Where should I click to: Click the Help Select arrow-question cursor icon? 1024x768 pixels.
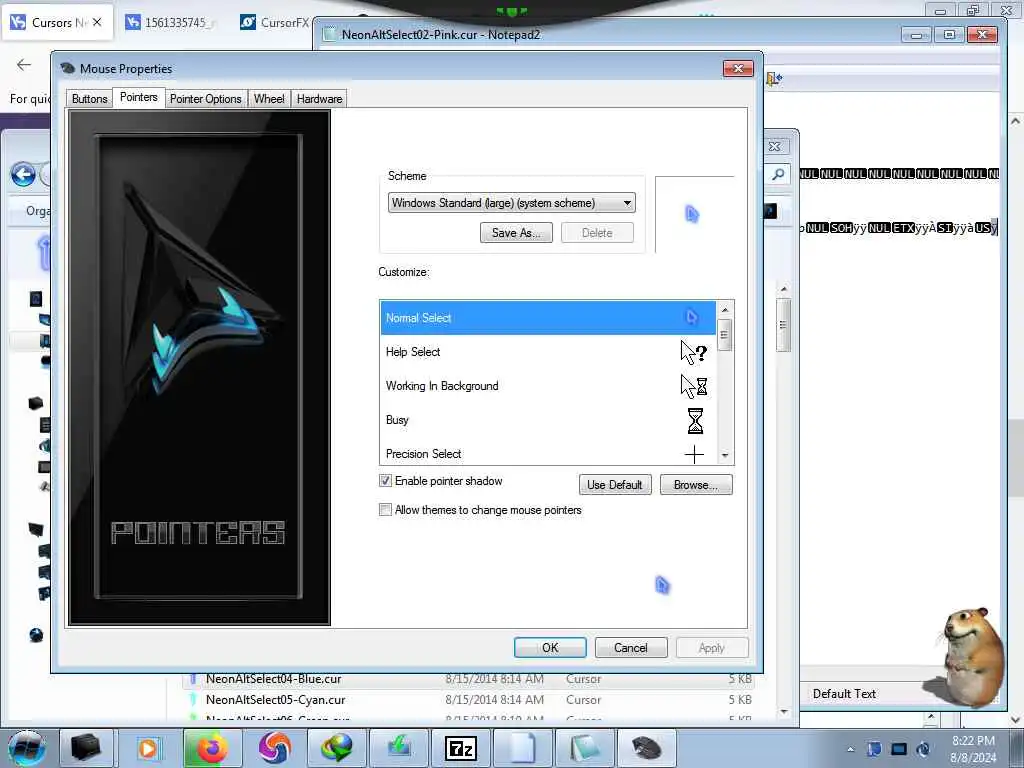pyautogui.click(x=694, y=353)
